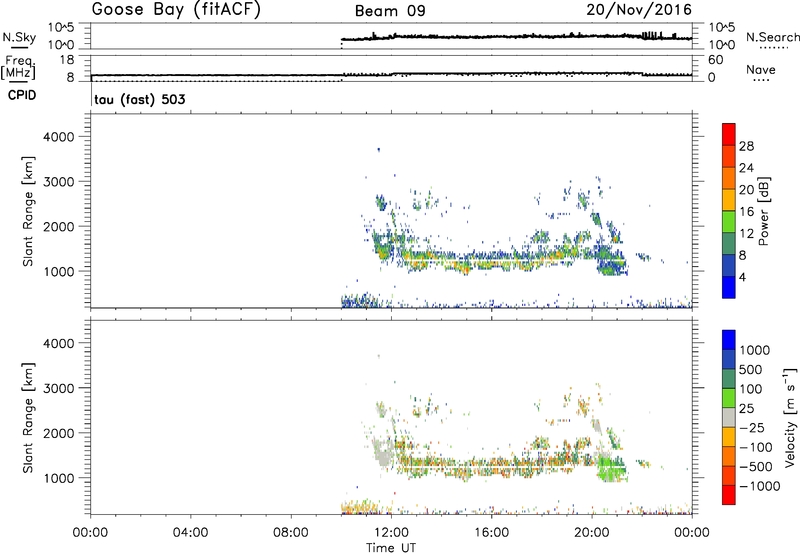Click the 'Beam 09' label

[390, 11]
